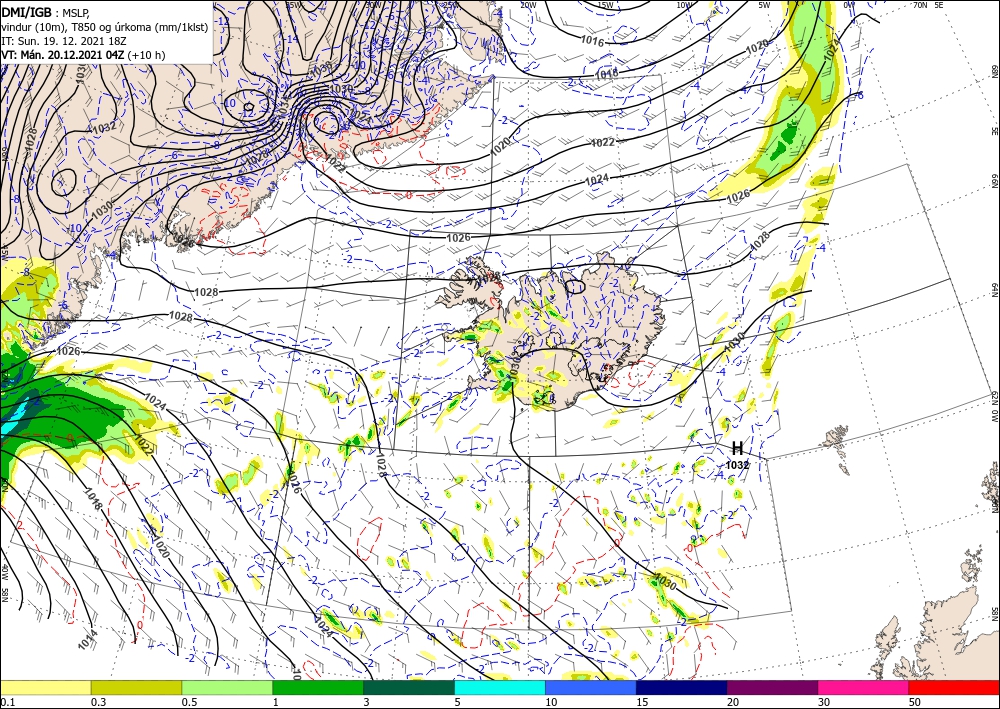
Task: Pick the blue 10–15 legend swatch
Action: tap(591, 687)
